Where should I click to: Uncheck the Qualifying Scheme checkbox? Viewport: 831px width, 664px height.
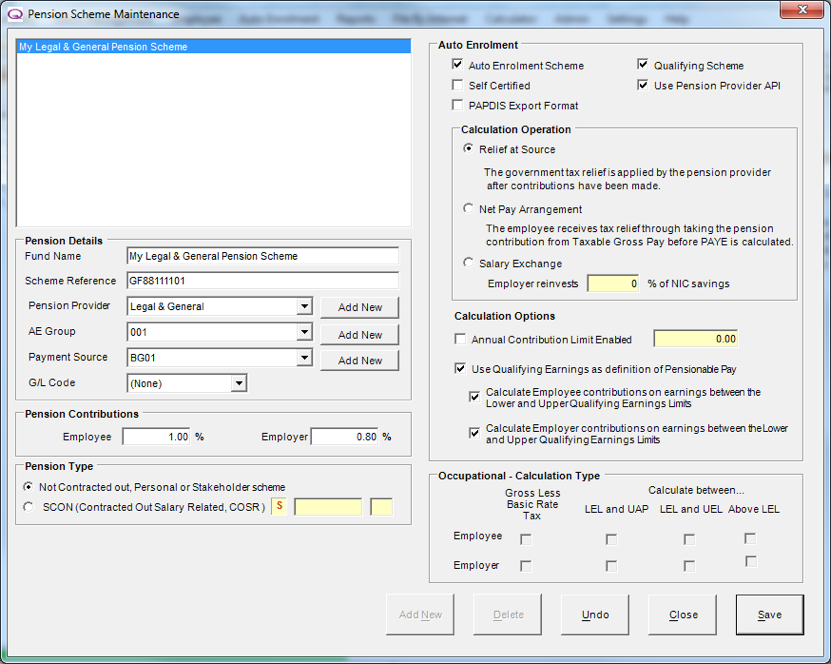[x=644, y=64]
